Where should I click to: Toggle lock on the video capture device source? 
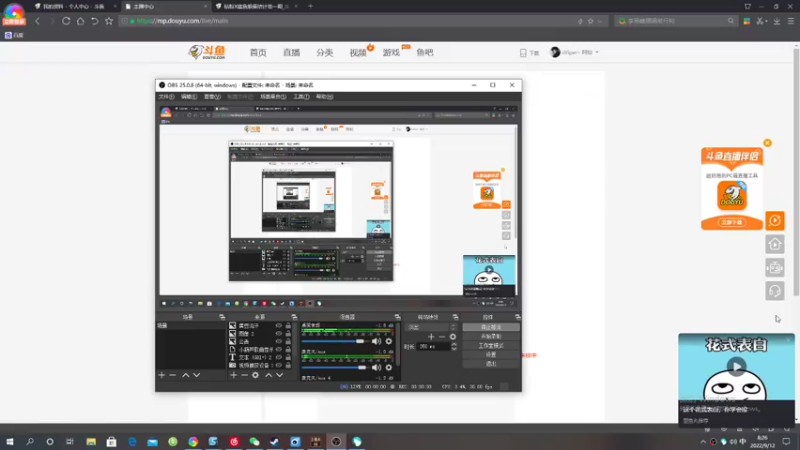[288, 365]
